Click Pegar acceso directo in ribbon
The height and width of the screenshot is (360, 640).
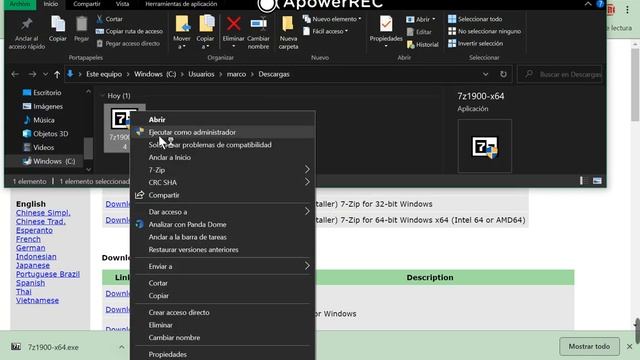[128, 44]
